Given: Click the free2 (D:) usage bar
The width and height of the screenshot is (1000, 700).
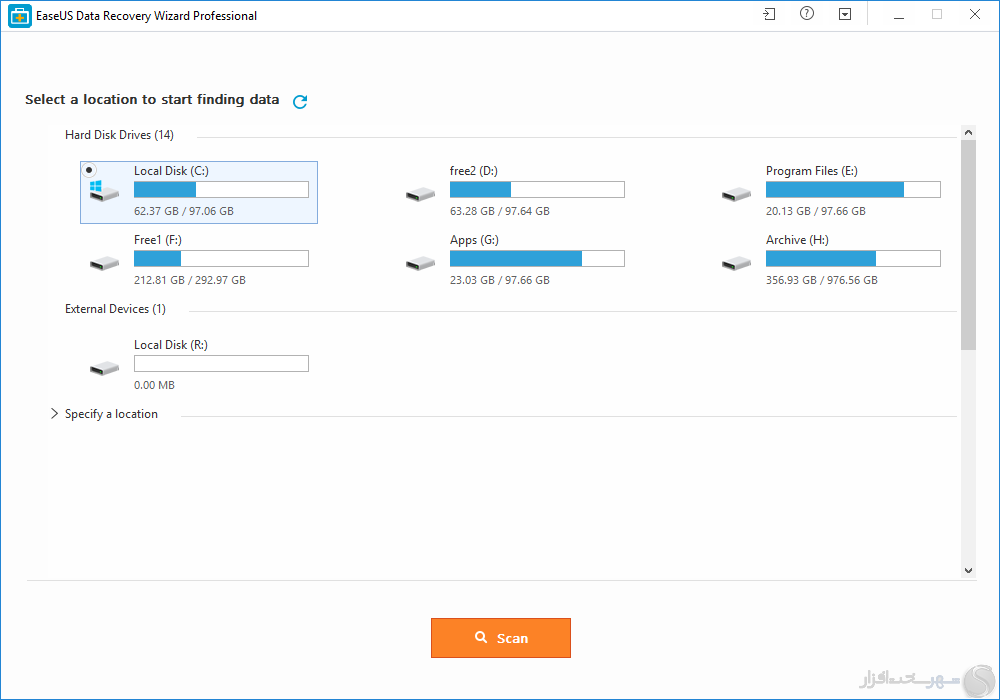Looking at the screenshot, I should pos(537,189).
